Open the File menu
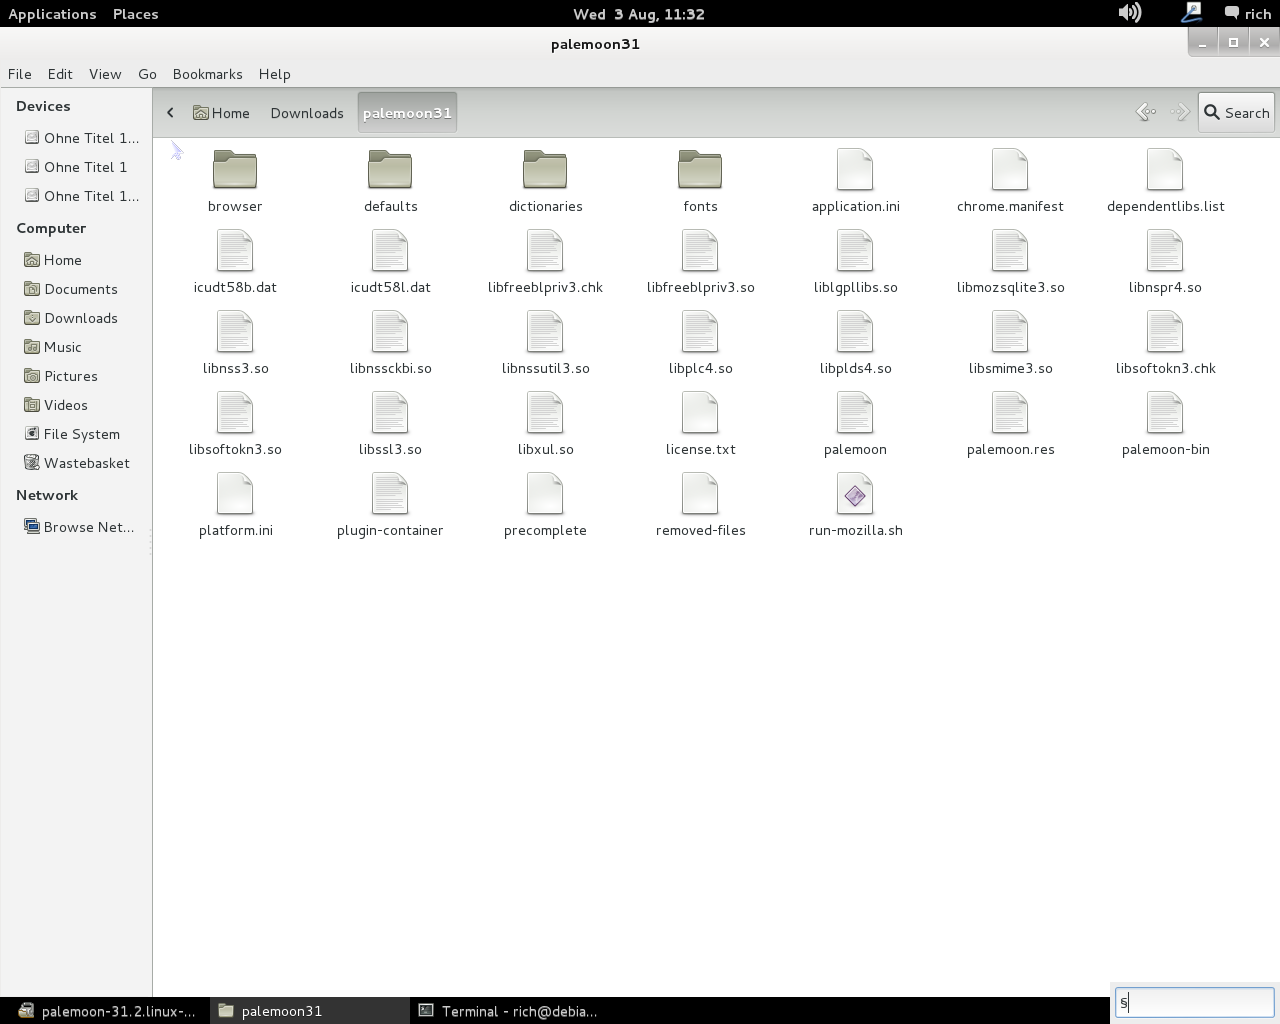The height and width of the screenshot is (1024, 1280). click(20, 74)
